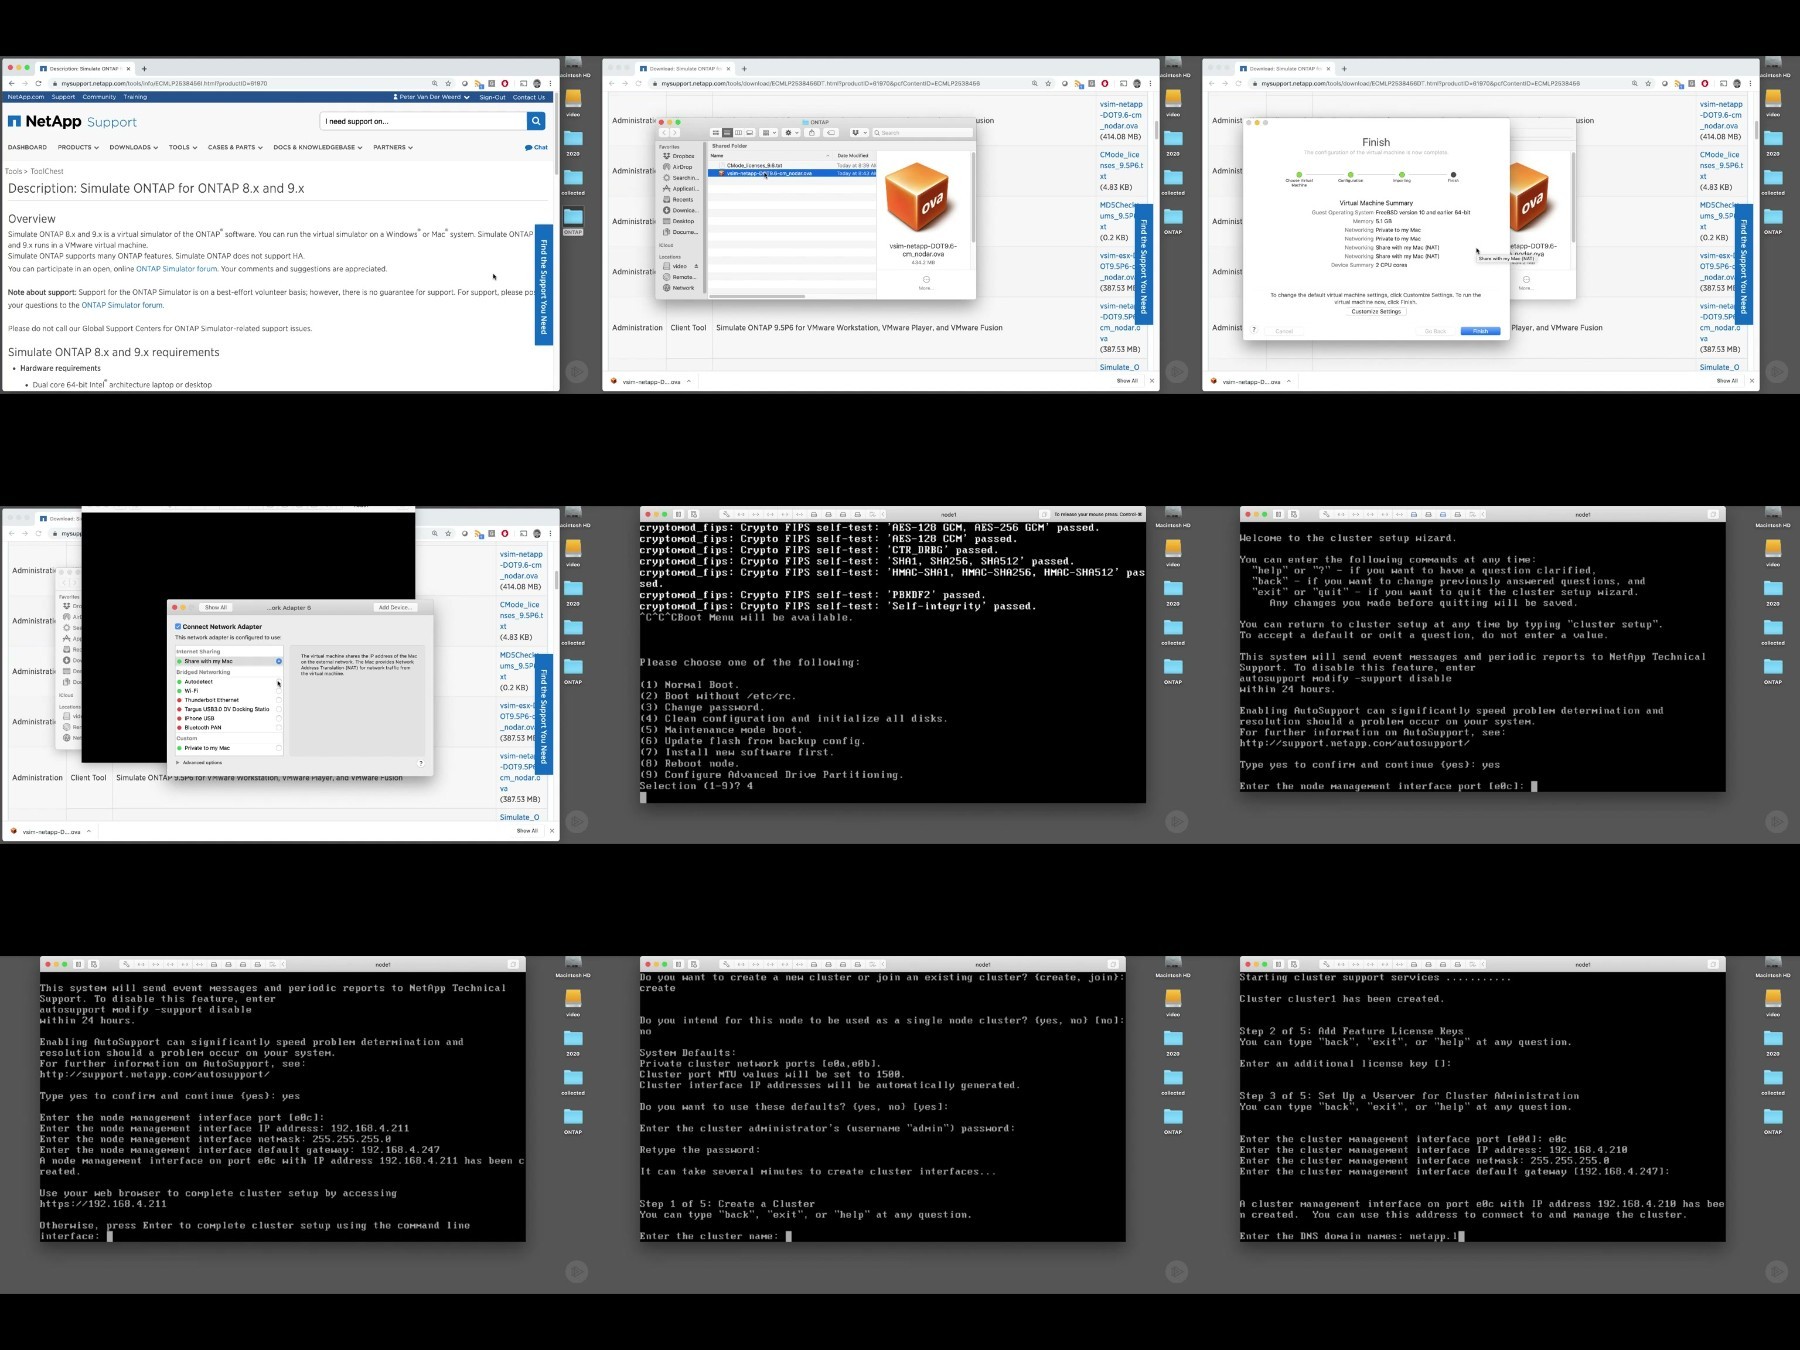1800x1350 pixels.
Task: Switch the ONTAP Finder window to icon view
Action: pos(716,132)
